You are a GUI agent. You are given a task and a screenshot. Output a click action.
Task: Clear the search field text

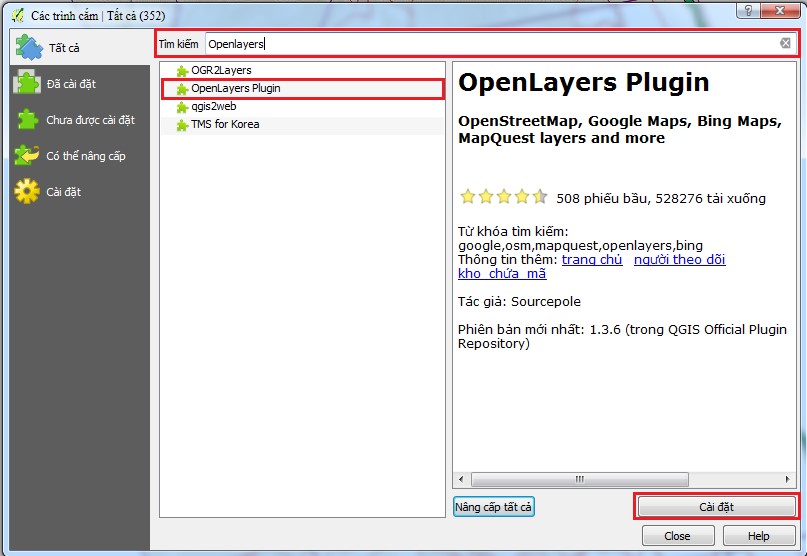[x=785, y=43]
